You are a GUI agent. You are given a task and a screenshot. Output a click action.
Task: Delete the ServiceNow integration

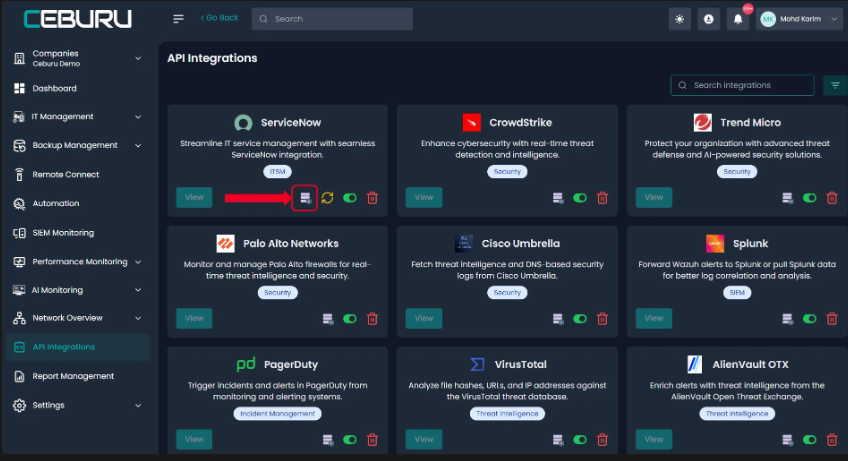click(x=372, y=197)
